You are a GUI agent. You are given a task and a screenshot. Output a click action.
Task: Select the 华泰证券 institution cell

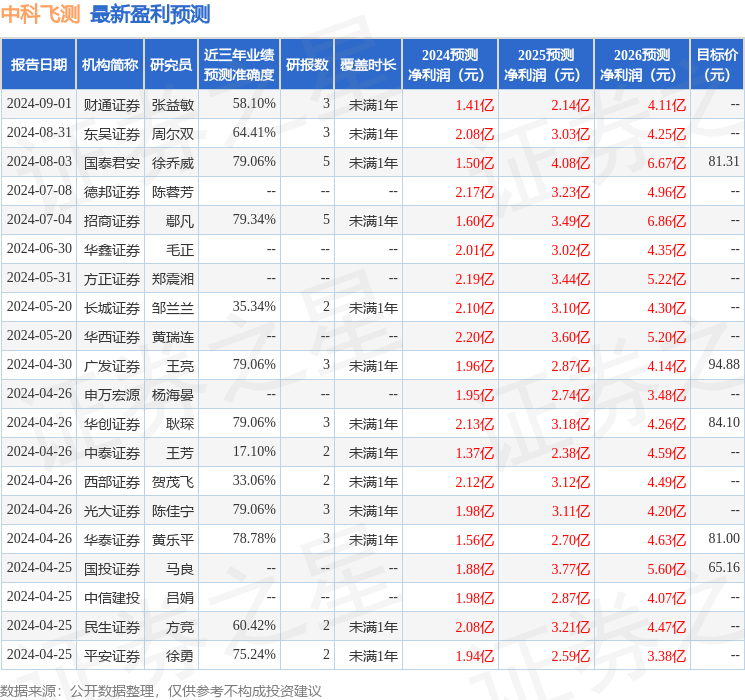click(112, 540)
